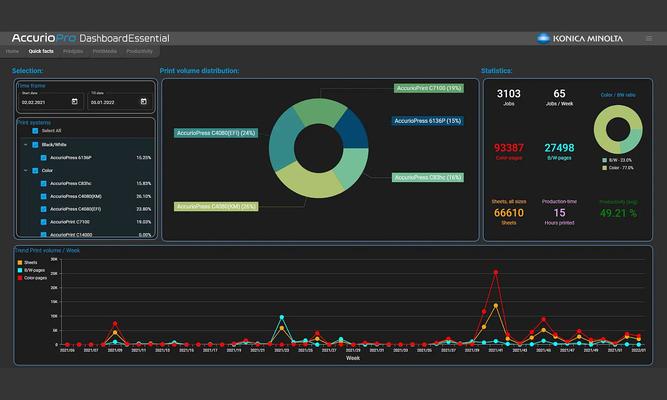Uncheck the AccurioPress C4080(EFI) checkbox
Viewport: 667px width, 400px height.
tap(43, 209)
